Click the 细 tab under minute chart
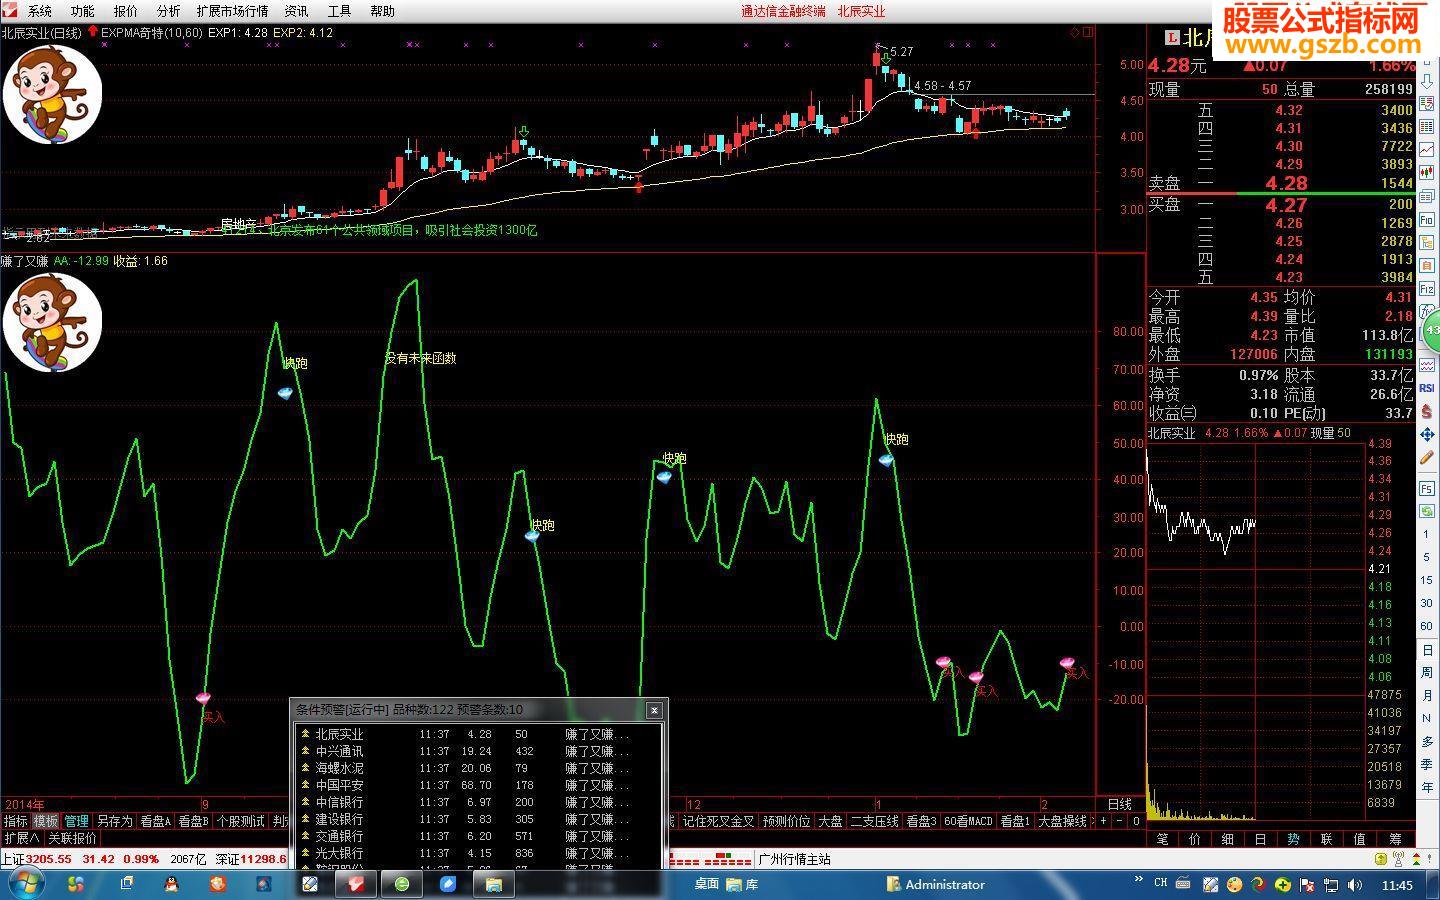Image resolution: width=1440 pixels, height=900 pixels. (x=1228, y=839)
